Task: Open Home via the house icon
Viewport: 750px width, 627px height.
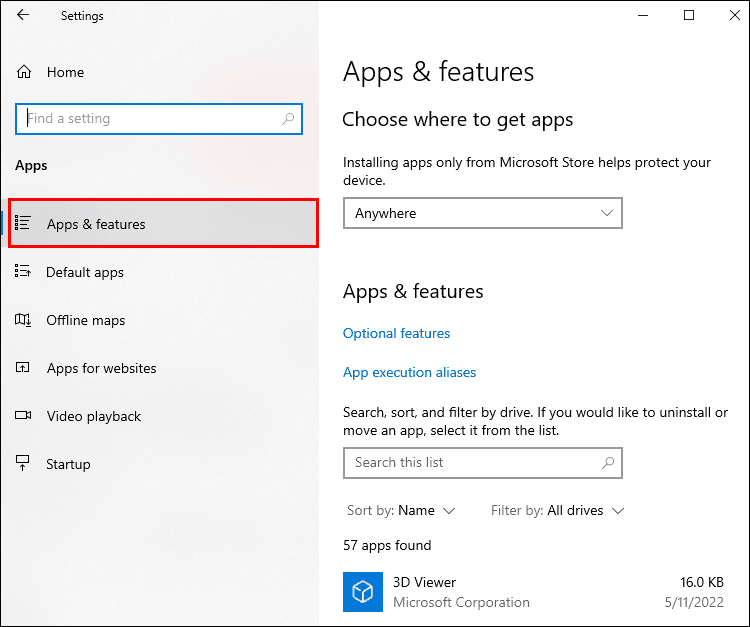Action: click(24, 72)
